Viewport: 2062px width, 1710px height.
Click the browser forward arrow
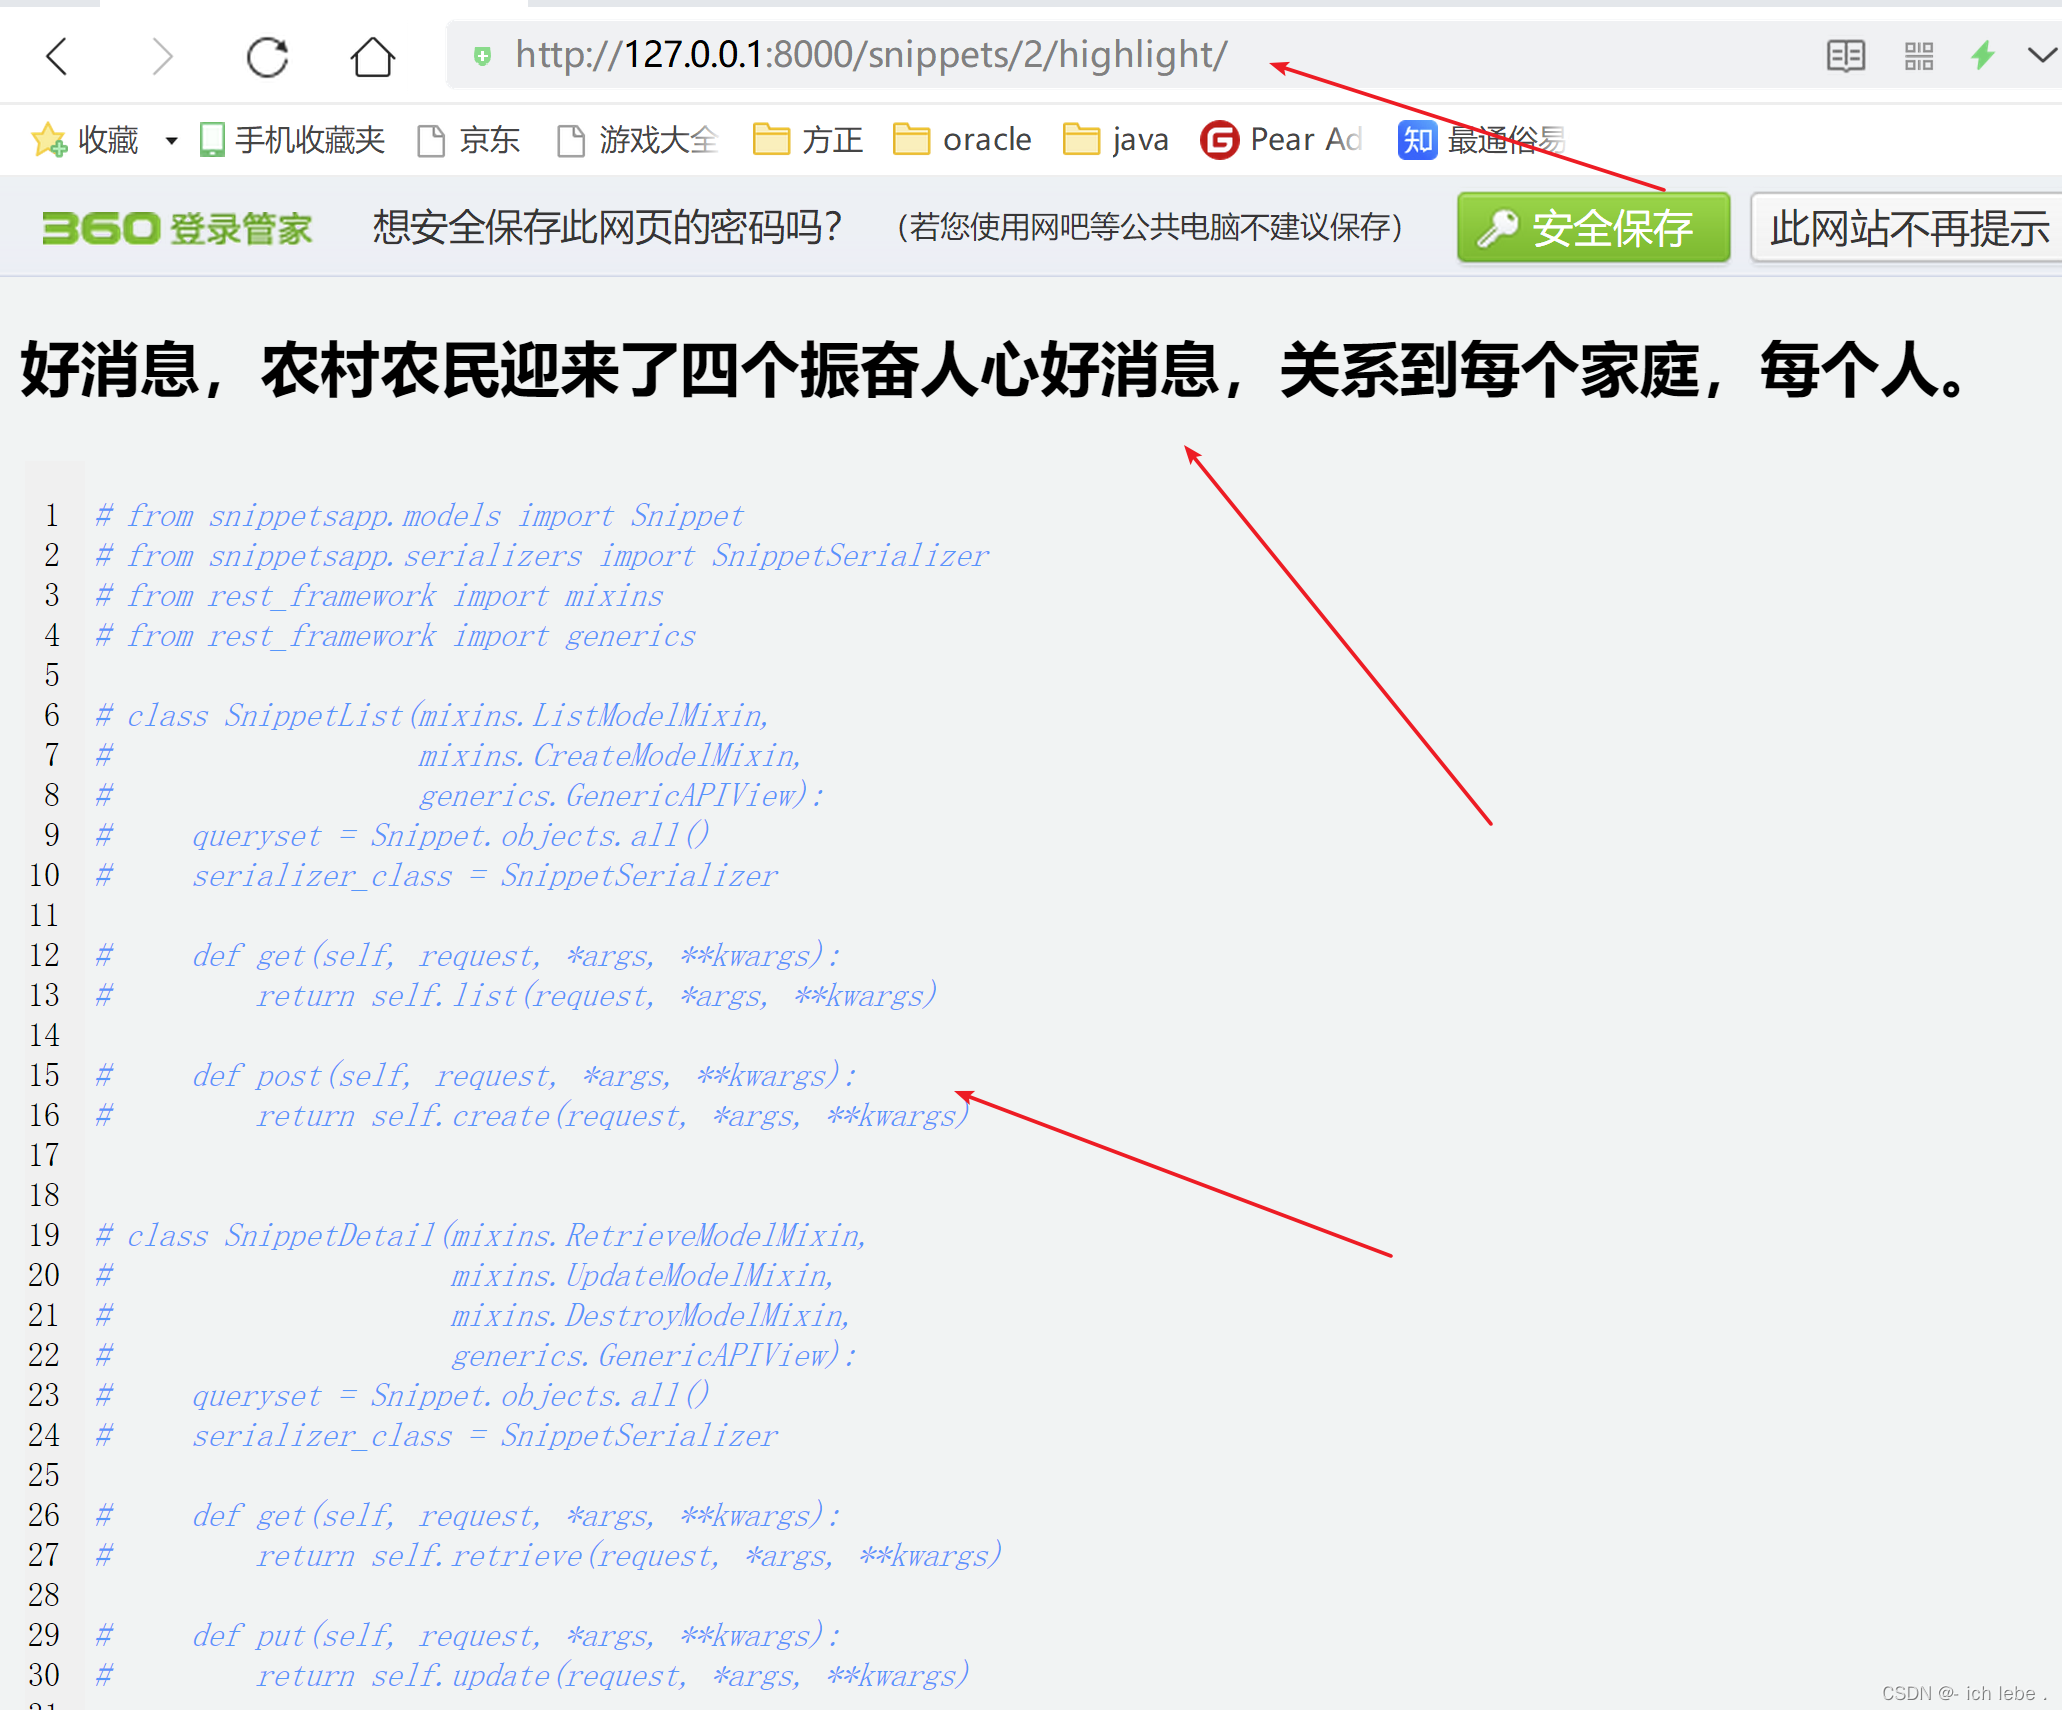coord(162,56)
